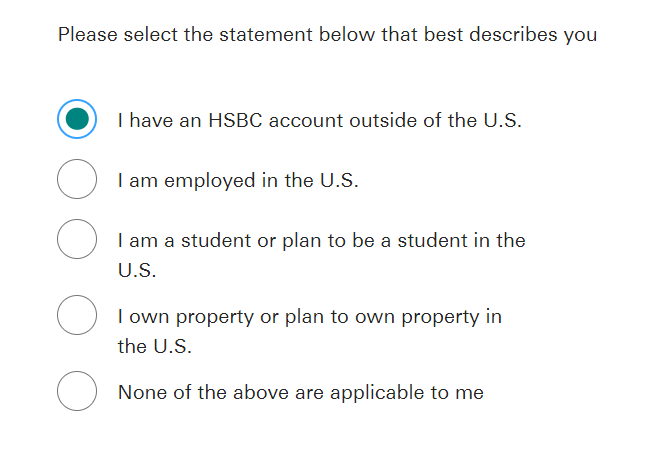Click the word 'HSBC' in the first option
This screenshot has width=672, height=460.
[235, 120]
